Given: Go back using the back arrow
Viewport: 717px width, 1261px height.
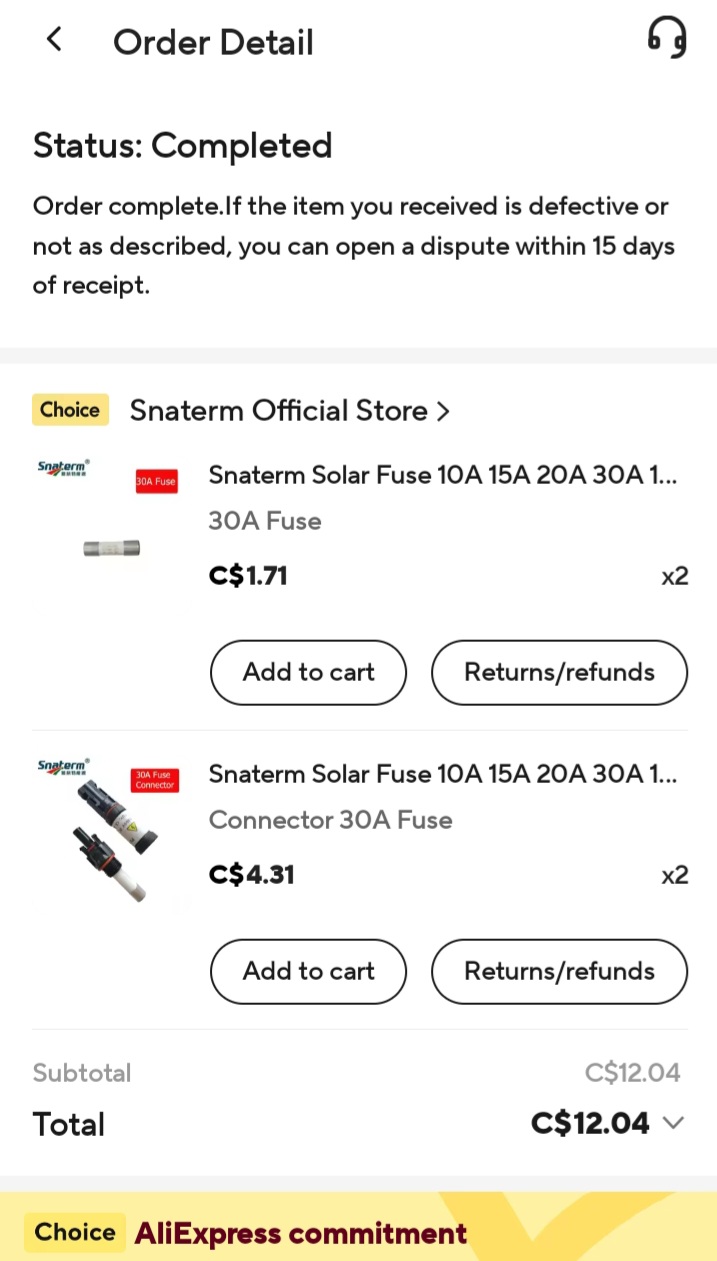Looking at the screenshot, I should [54, 41].
